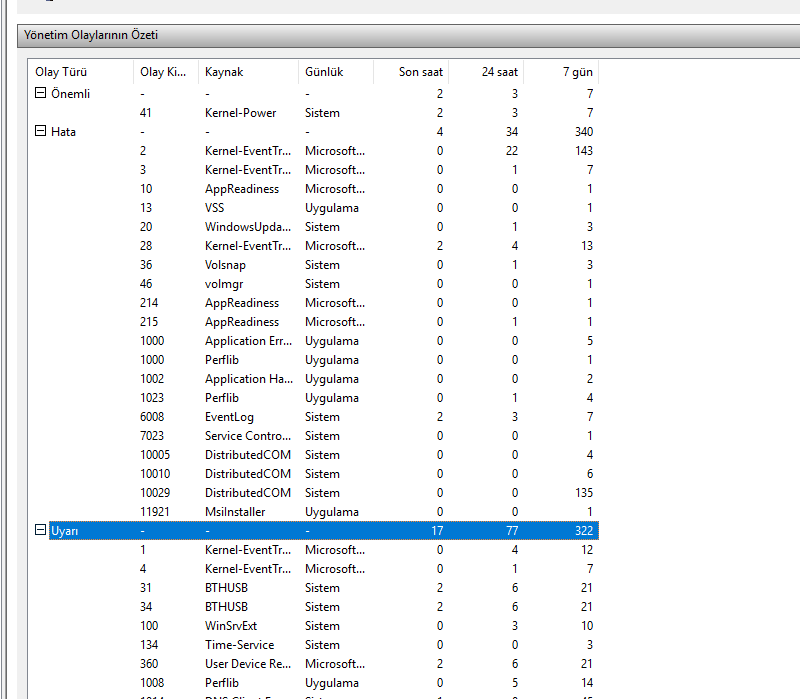Select the Önemli summary row
The width and height of the screenshot is (800, 699).
tap(323, 93)
